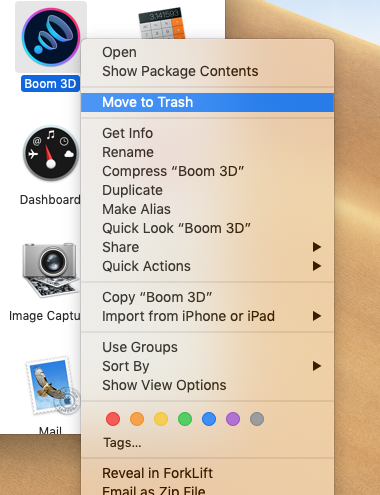Click the Boom 3D name label
This screenshot has height=495, width=380.
coord(50,84)
